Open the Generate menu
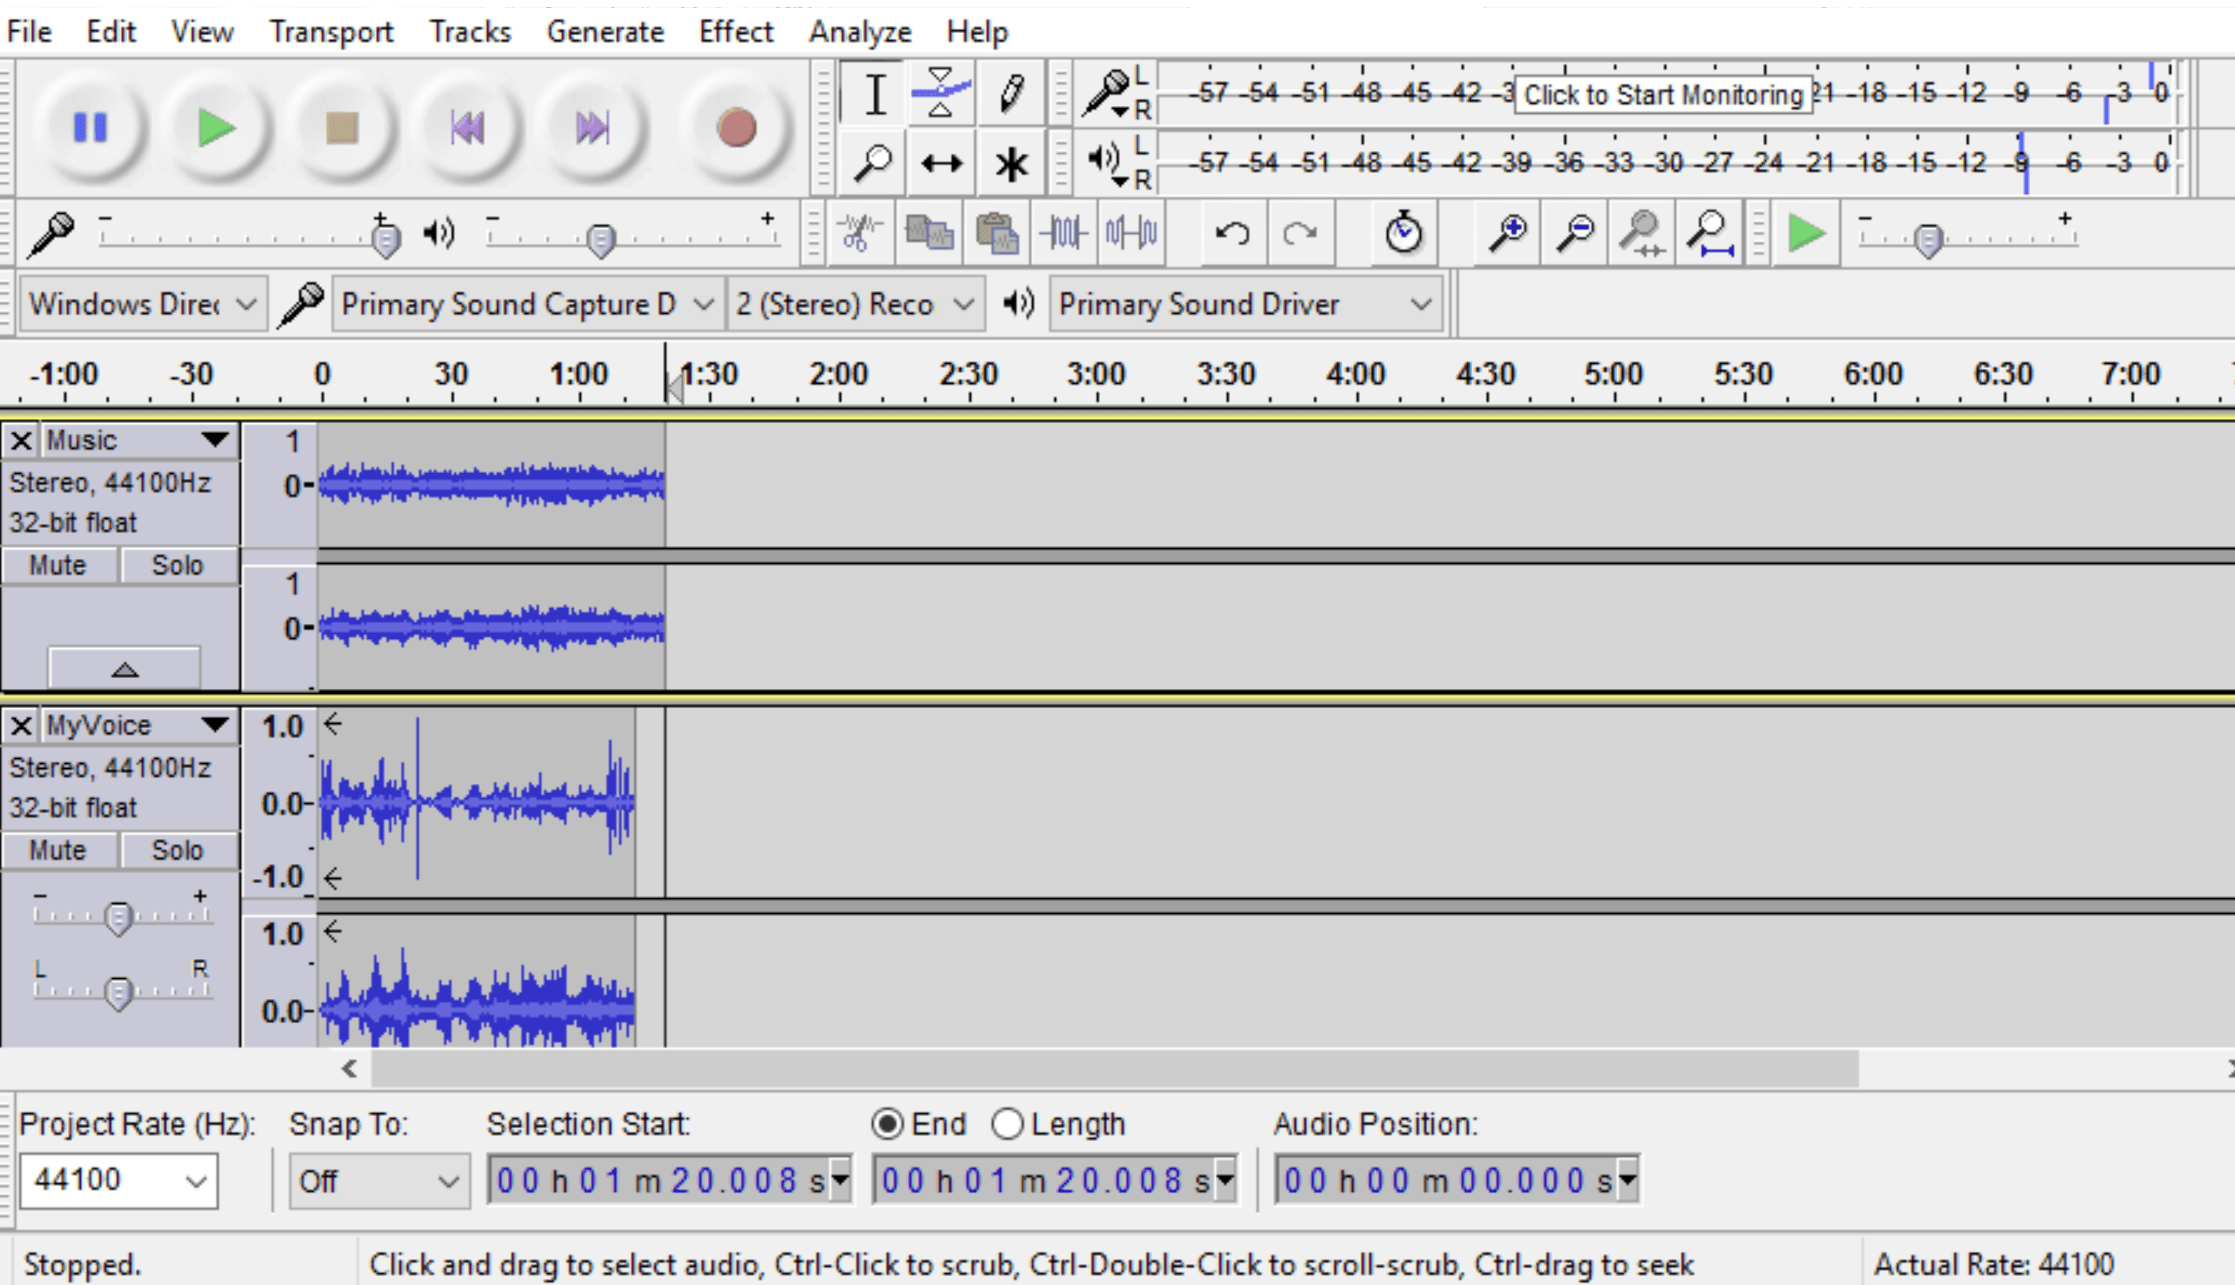This screenshot has width=2235, height=1285. click(605, 32)
